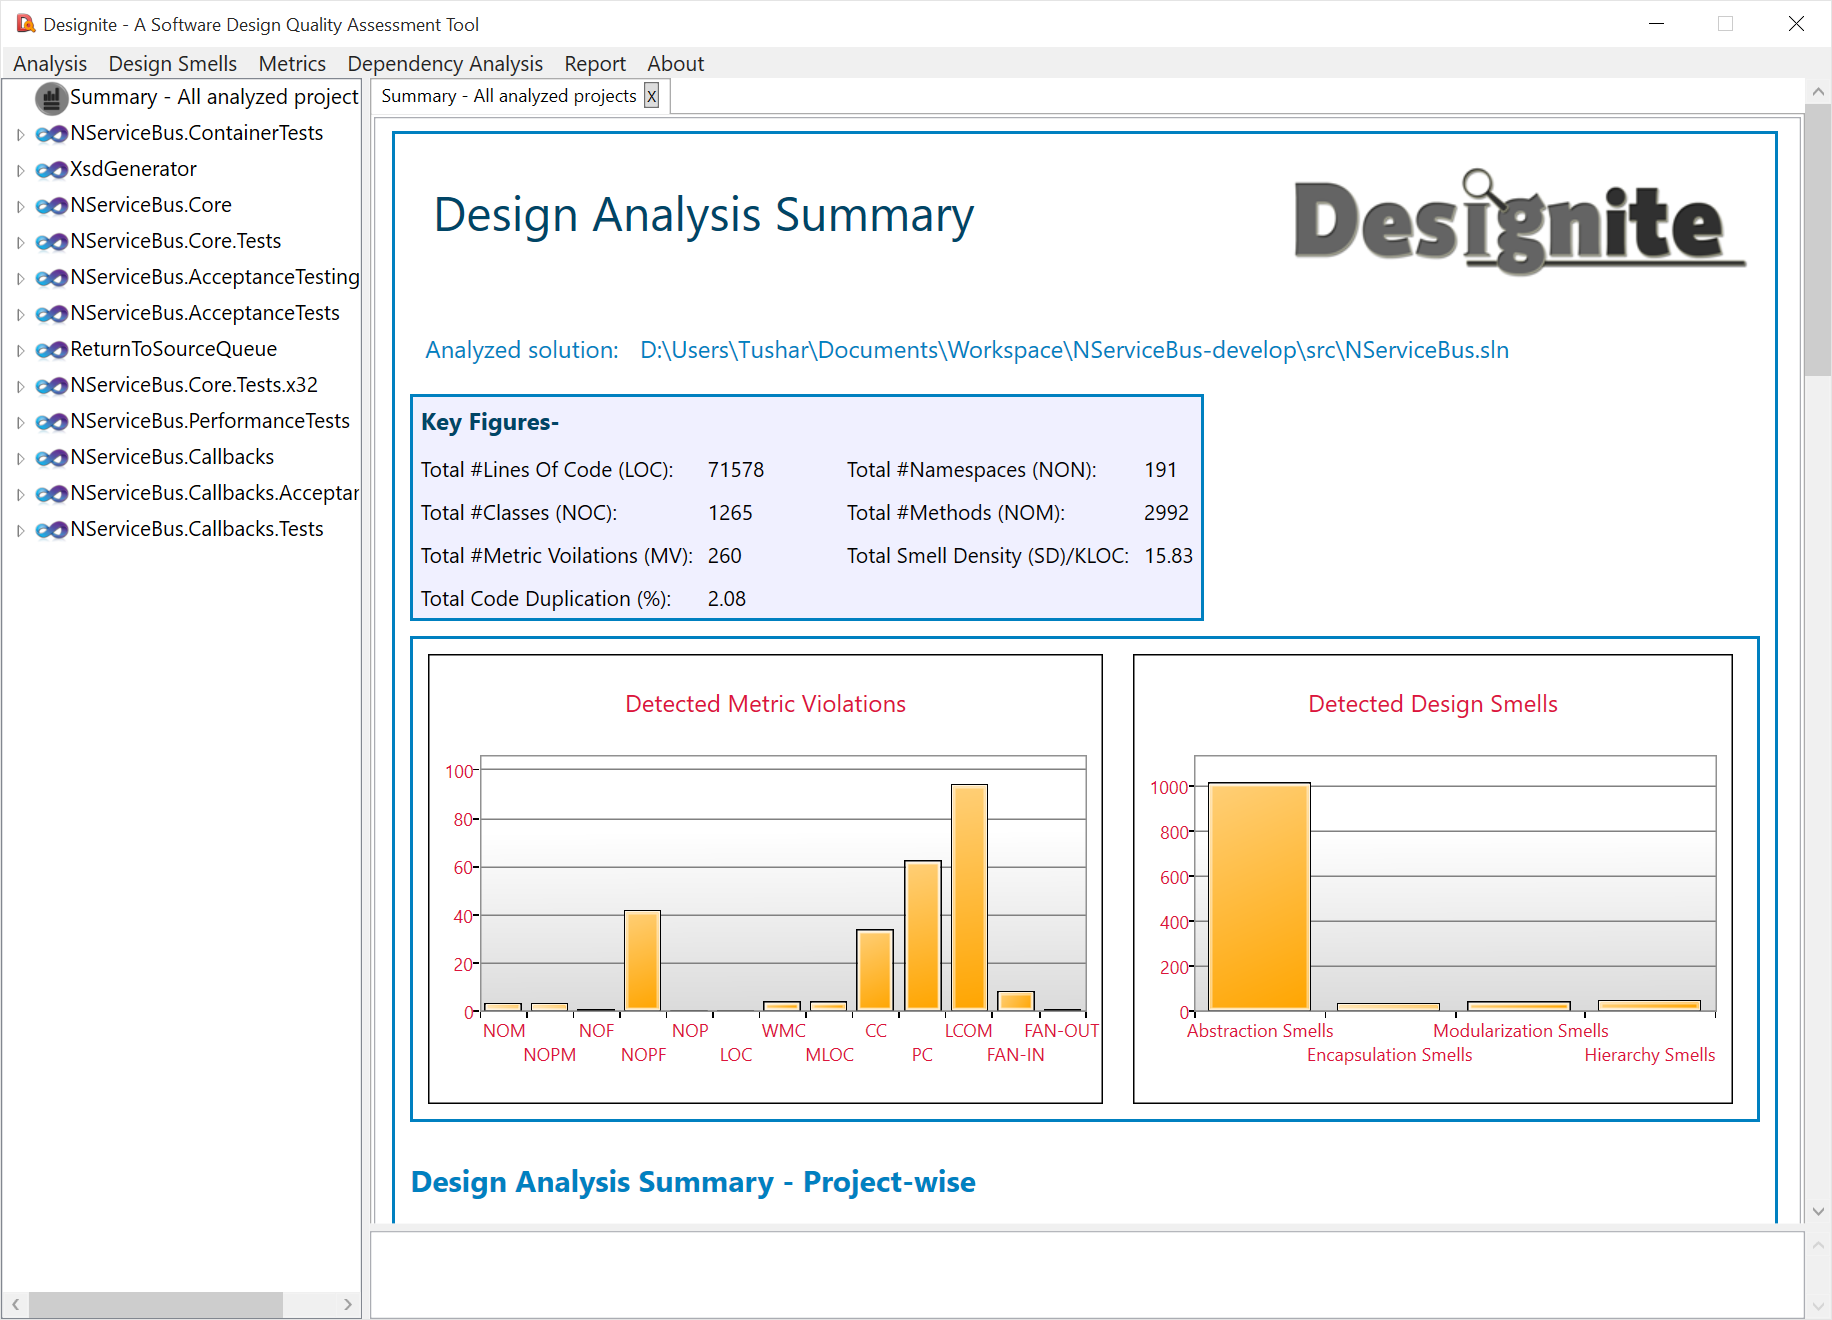Click the Detected Metric Violations chart title
Viewport: 1832px width, 1320px height.
pos(765,704)
